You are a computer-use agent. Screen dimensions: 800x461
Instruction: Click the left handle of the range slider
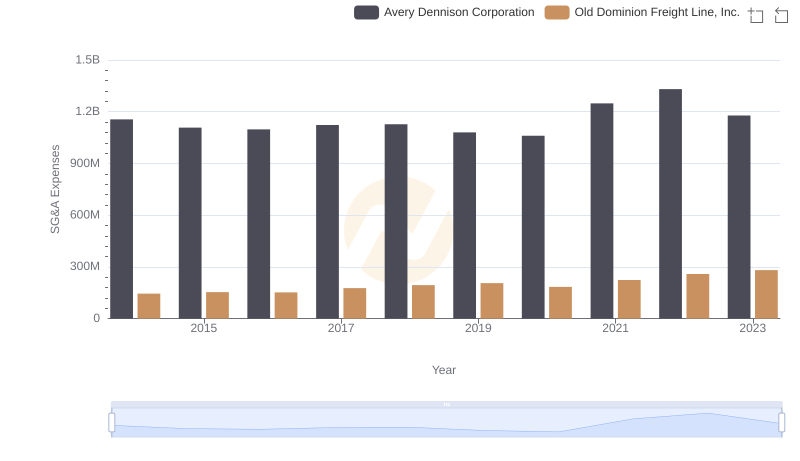pyautogui.click(x=112, y=422)
